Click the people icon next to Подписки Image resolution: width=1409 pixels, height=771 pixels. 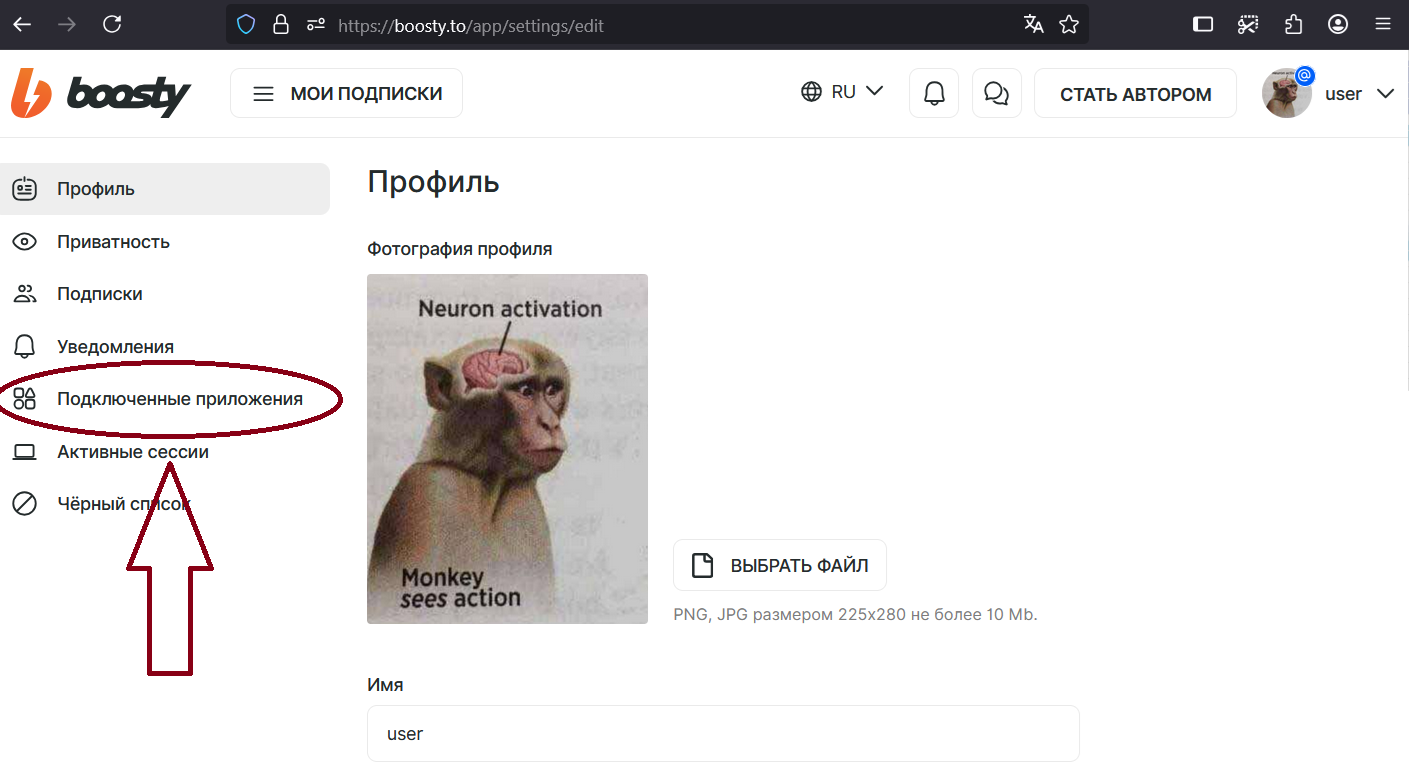[x=25, y=294]
